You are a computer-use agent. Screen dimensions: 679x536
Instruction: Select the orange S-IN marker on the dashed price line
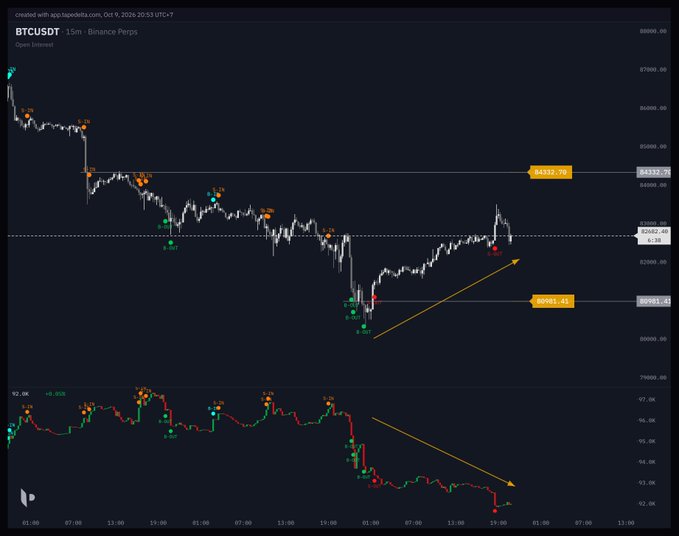coord(328,236)
